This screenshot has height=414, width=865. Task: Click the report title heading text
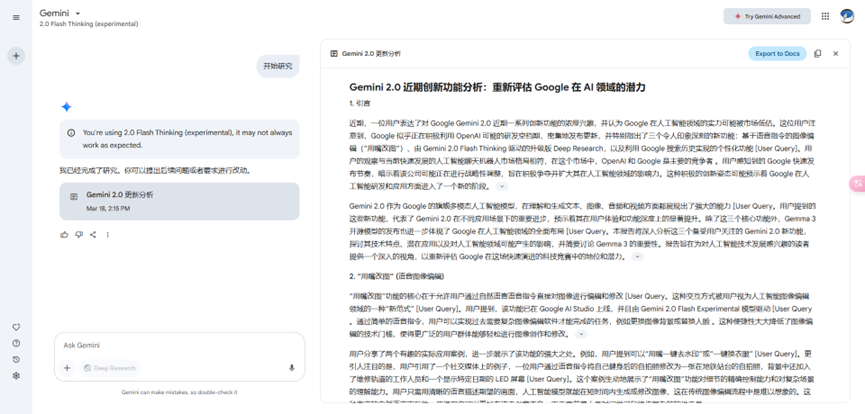(497, 87)
